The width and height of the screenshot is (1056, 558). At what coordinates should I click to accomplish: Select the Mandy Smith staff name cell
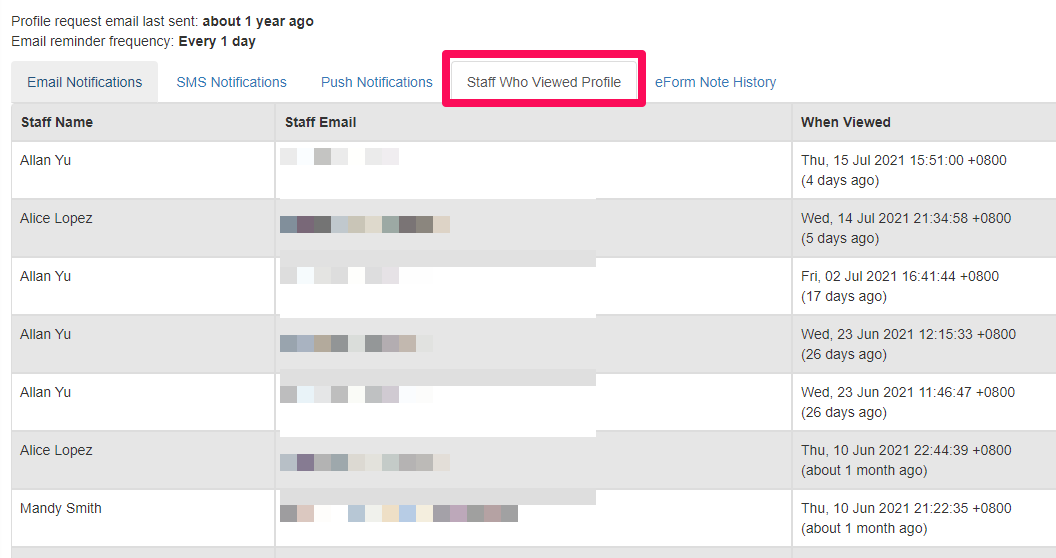[x=61, y=508]
